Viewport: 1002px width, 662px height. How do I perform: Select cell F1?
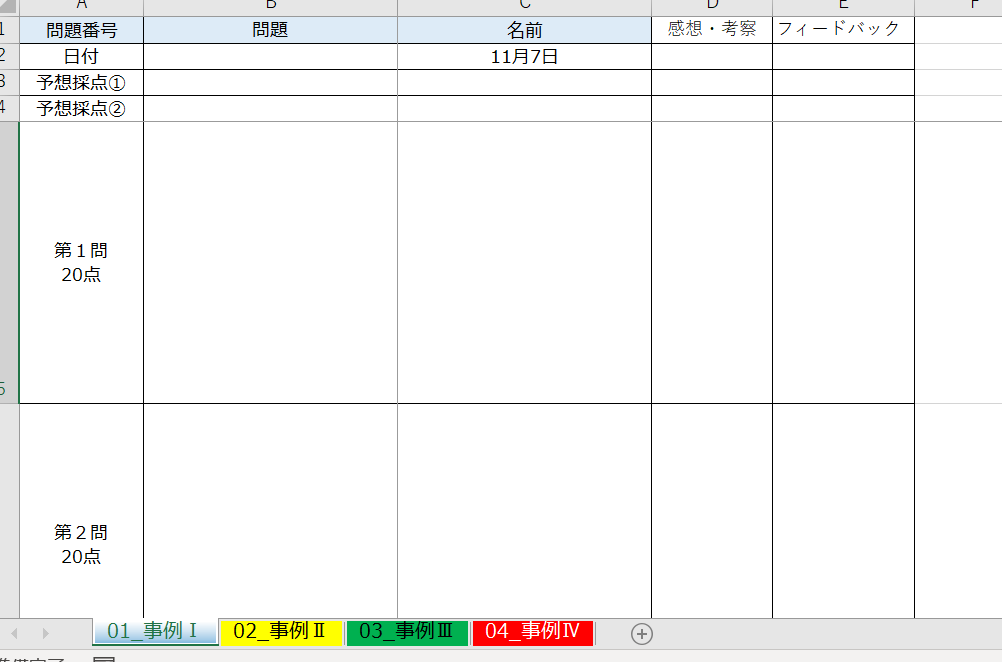coord(959,30)
